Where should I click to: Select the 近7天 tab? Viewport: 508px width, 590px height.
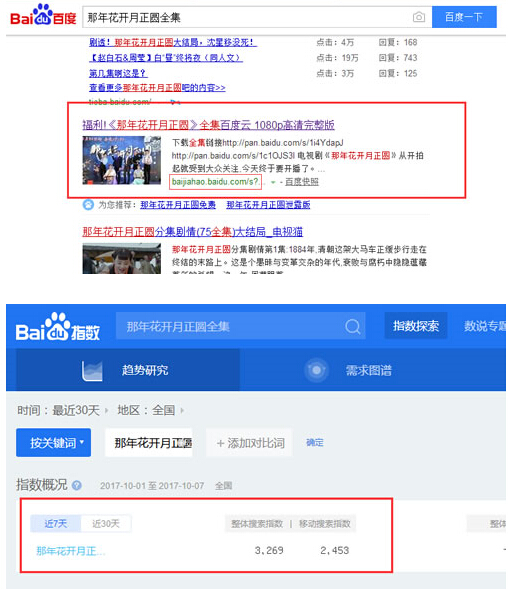[56, 523]
